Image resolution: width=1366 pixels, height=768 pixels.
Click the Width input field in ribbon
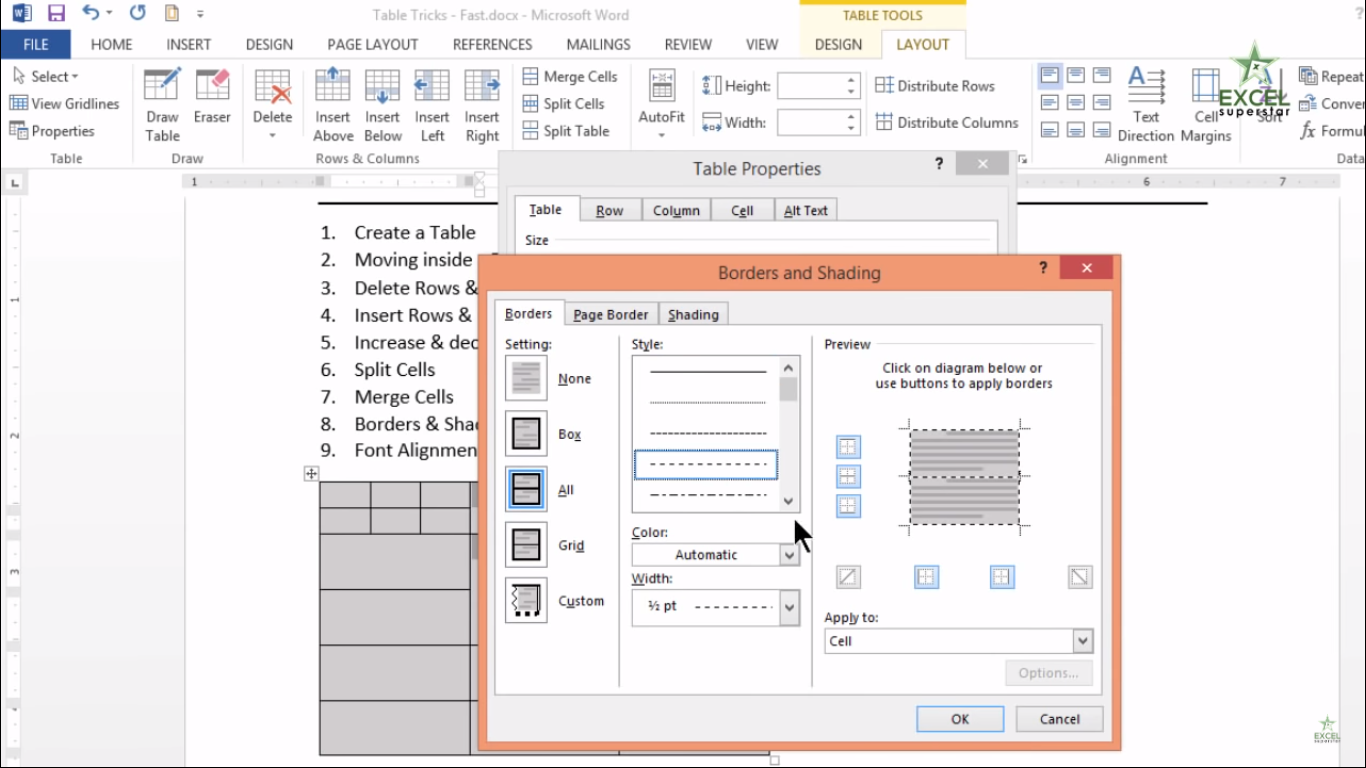(x=811, y=122)
